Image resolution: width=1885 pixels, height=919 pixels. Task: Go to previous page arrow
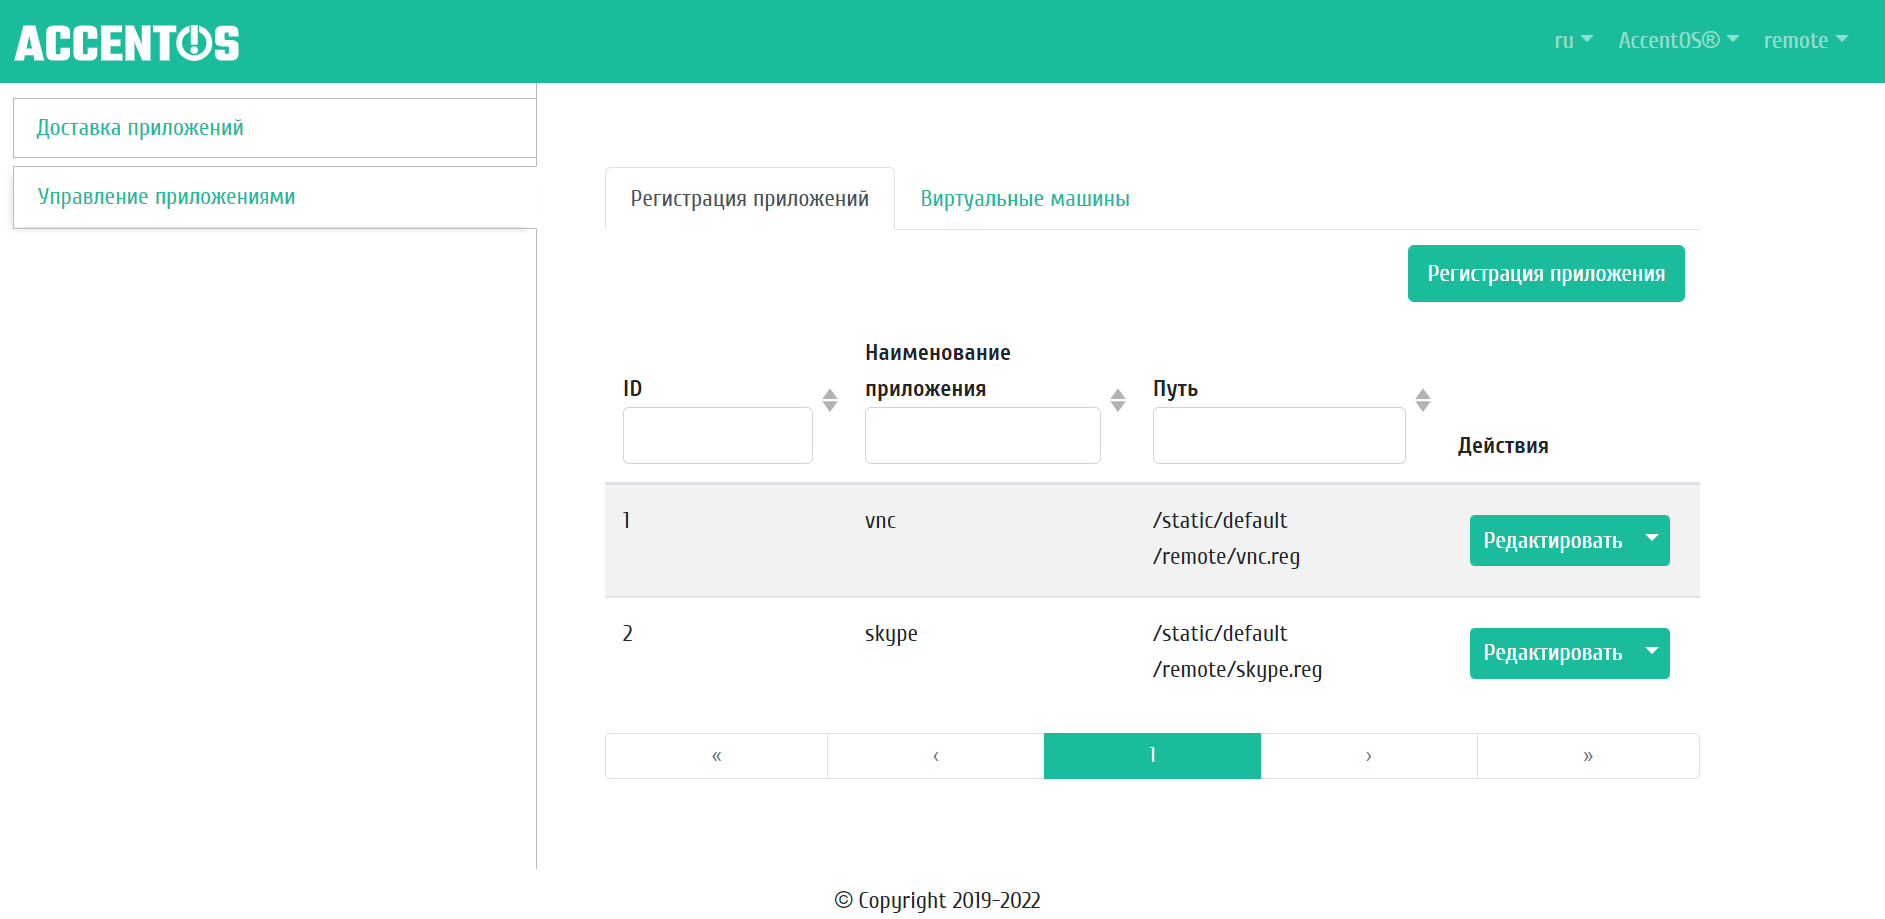pyautogui.click(x=935, y=756)
